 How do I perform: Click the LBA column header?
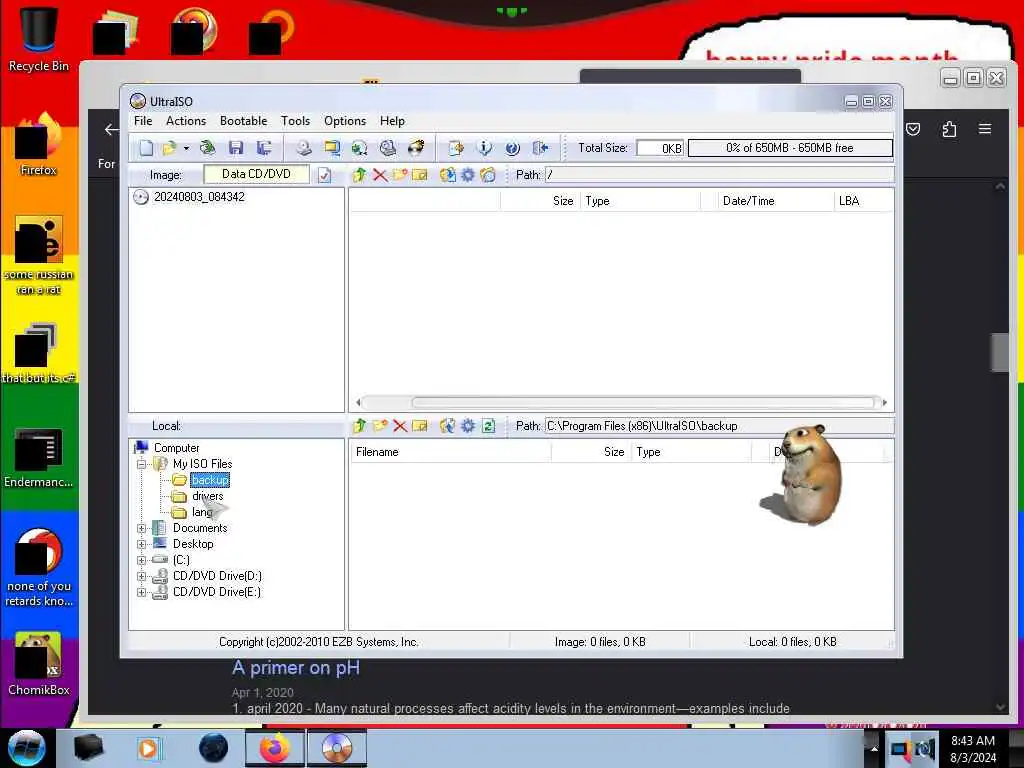[x=863, y=201]
